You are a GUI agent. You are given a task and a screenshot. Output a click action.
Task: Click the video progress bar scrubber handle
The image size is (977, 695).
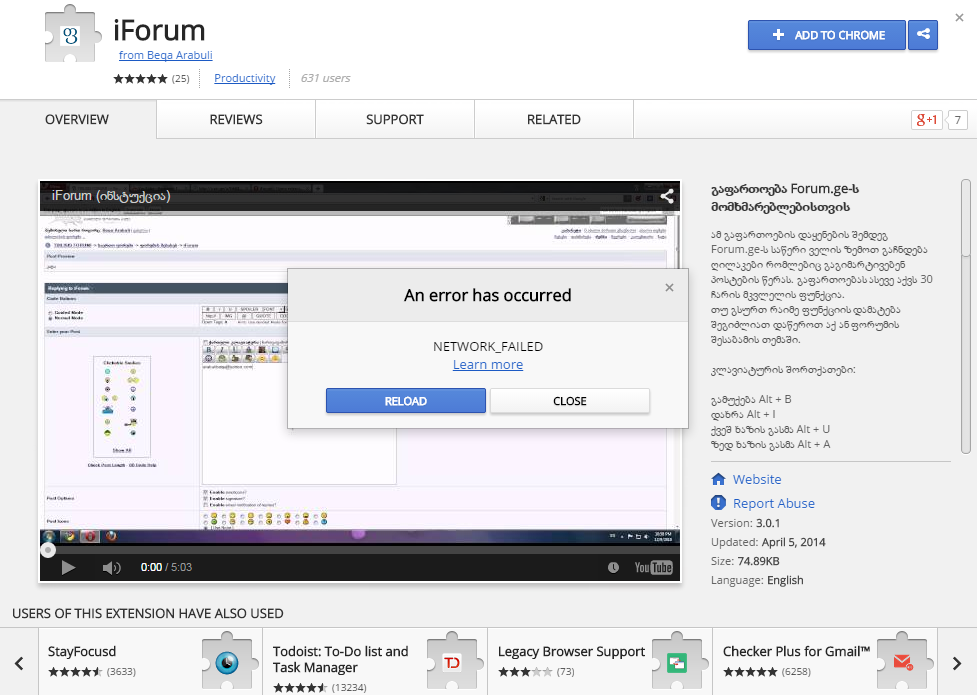click(48, 550)
